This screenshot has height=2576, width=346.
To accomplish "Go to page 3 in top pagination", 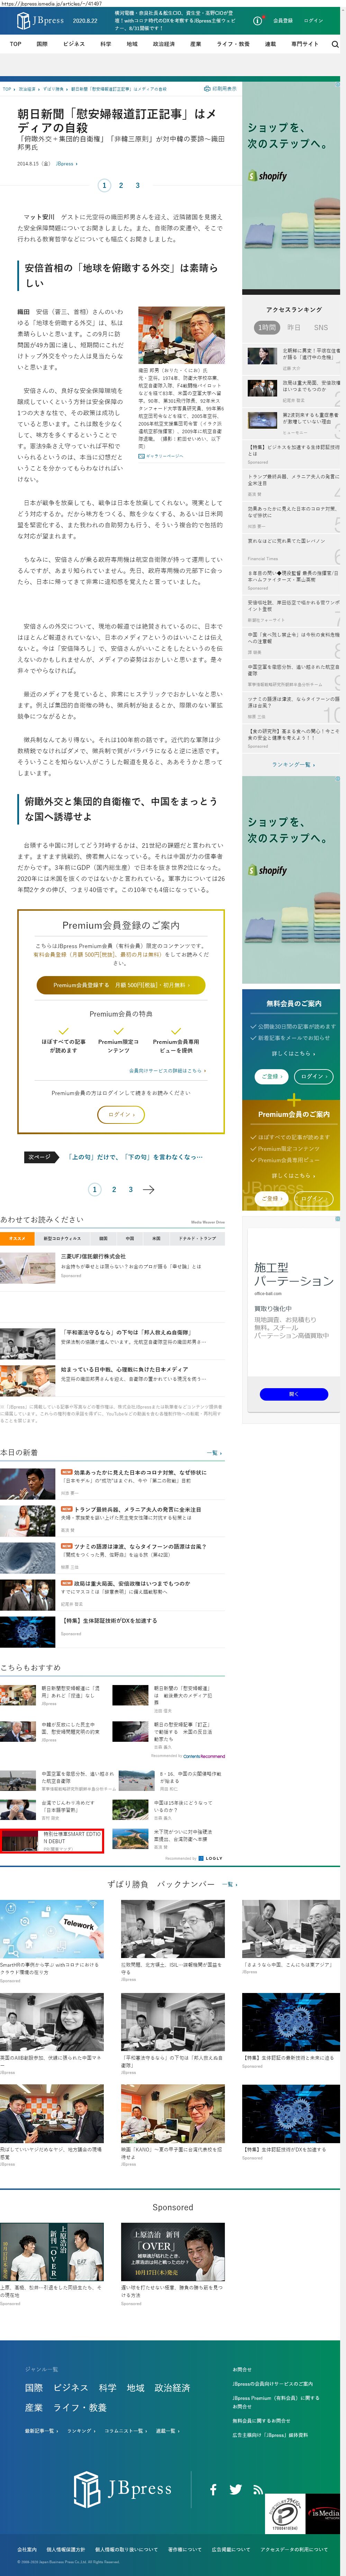I will 138,185.
